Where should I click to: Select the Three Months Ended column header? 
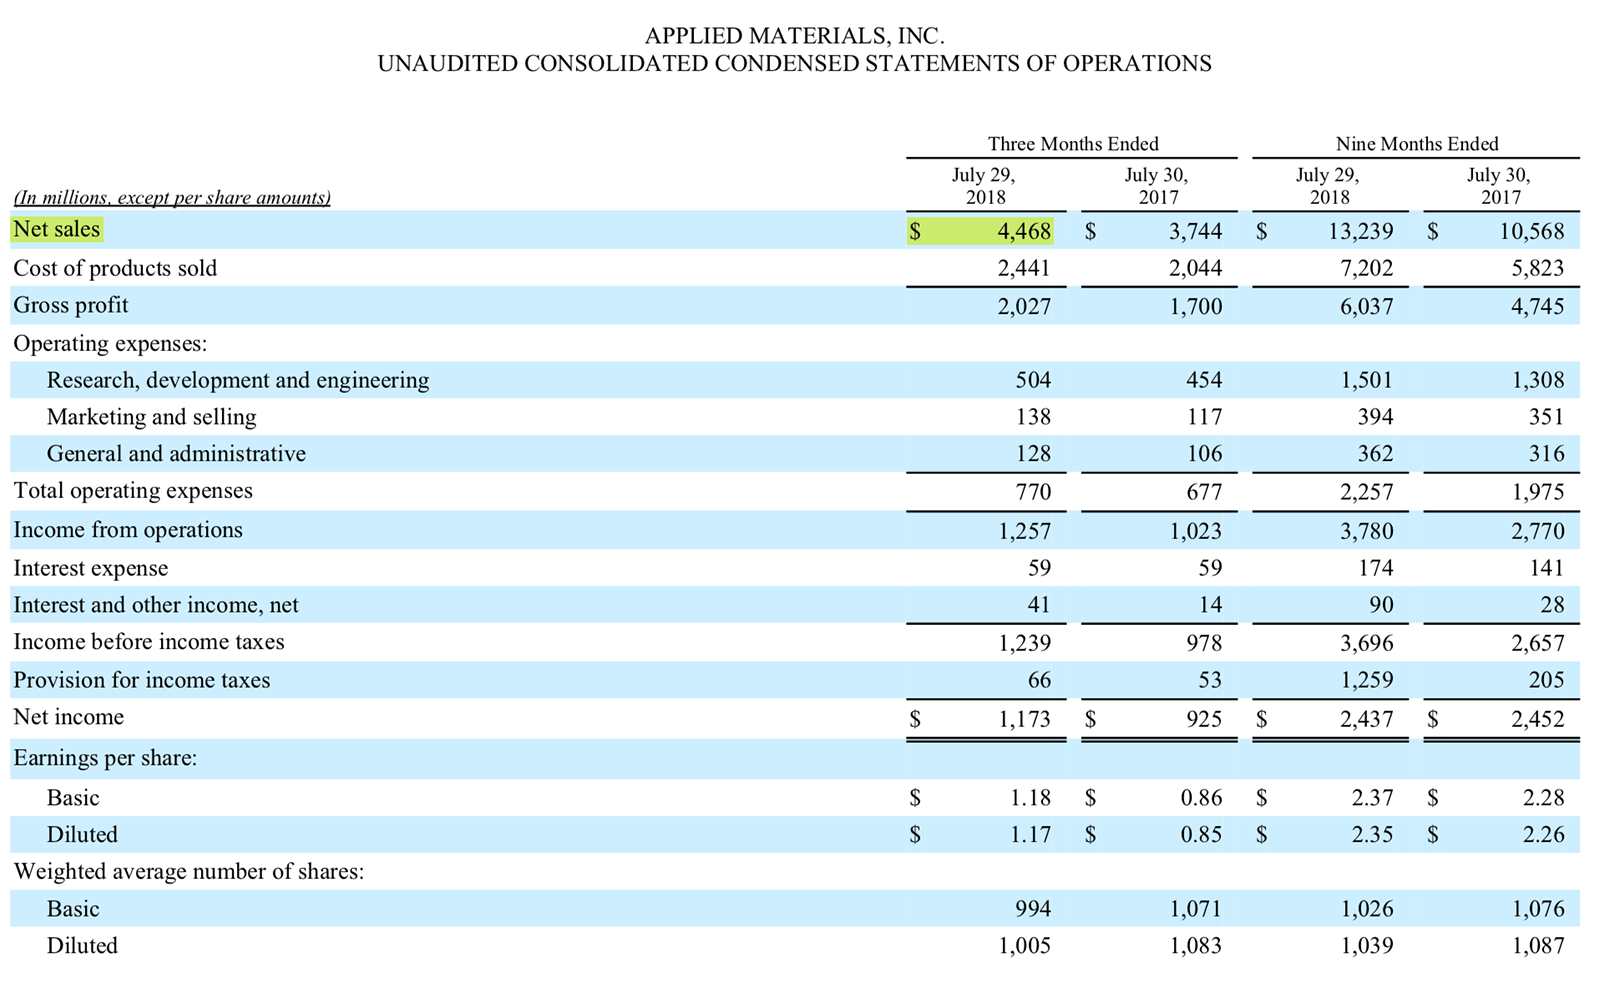pyautogui.click(x=1071, y=143)
